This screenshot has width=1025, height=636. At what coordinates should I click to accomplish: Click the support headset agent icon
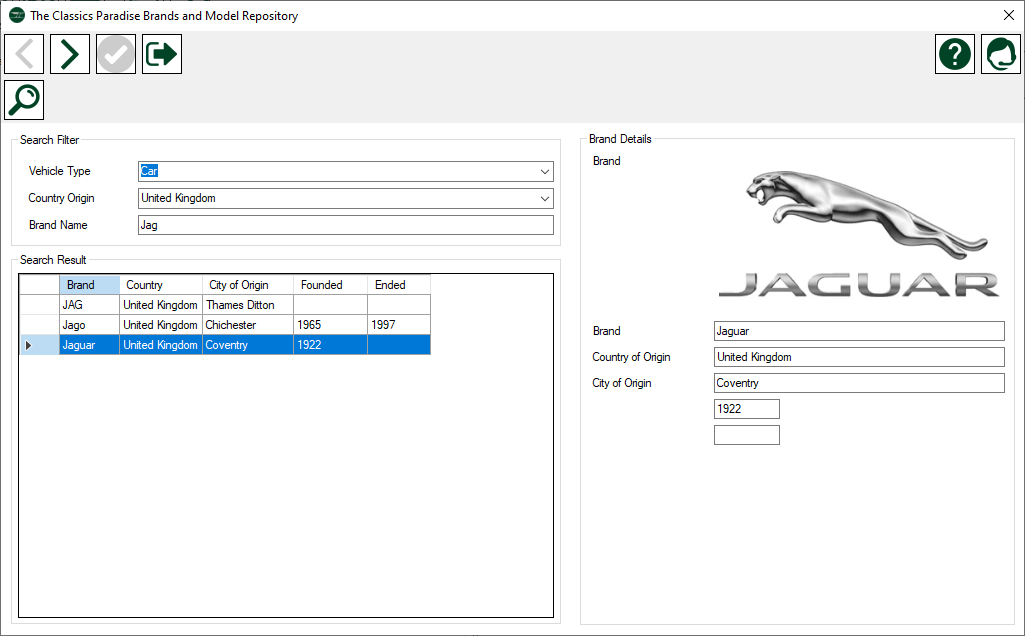click(1001, 54)
